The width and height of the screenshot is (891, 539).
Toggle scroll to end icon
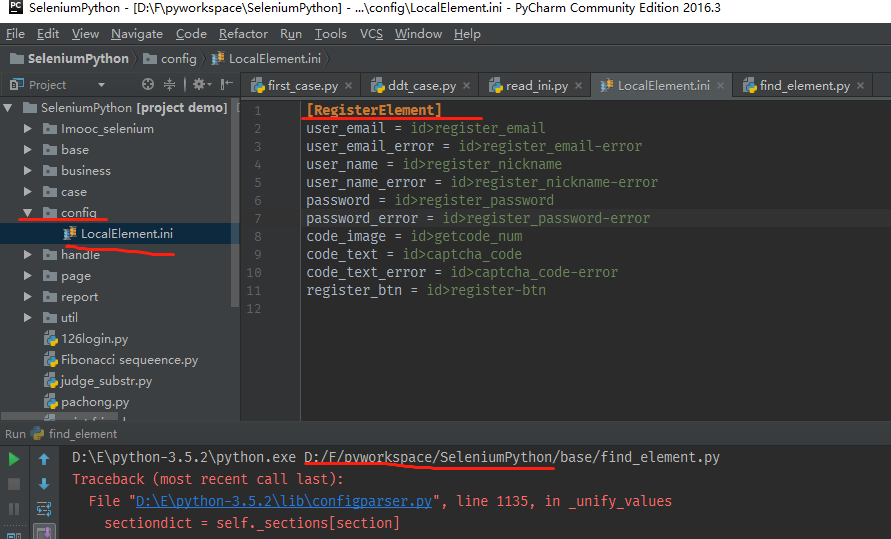(x=44, y=532)
